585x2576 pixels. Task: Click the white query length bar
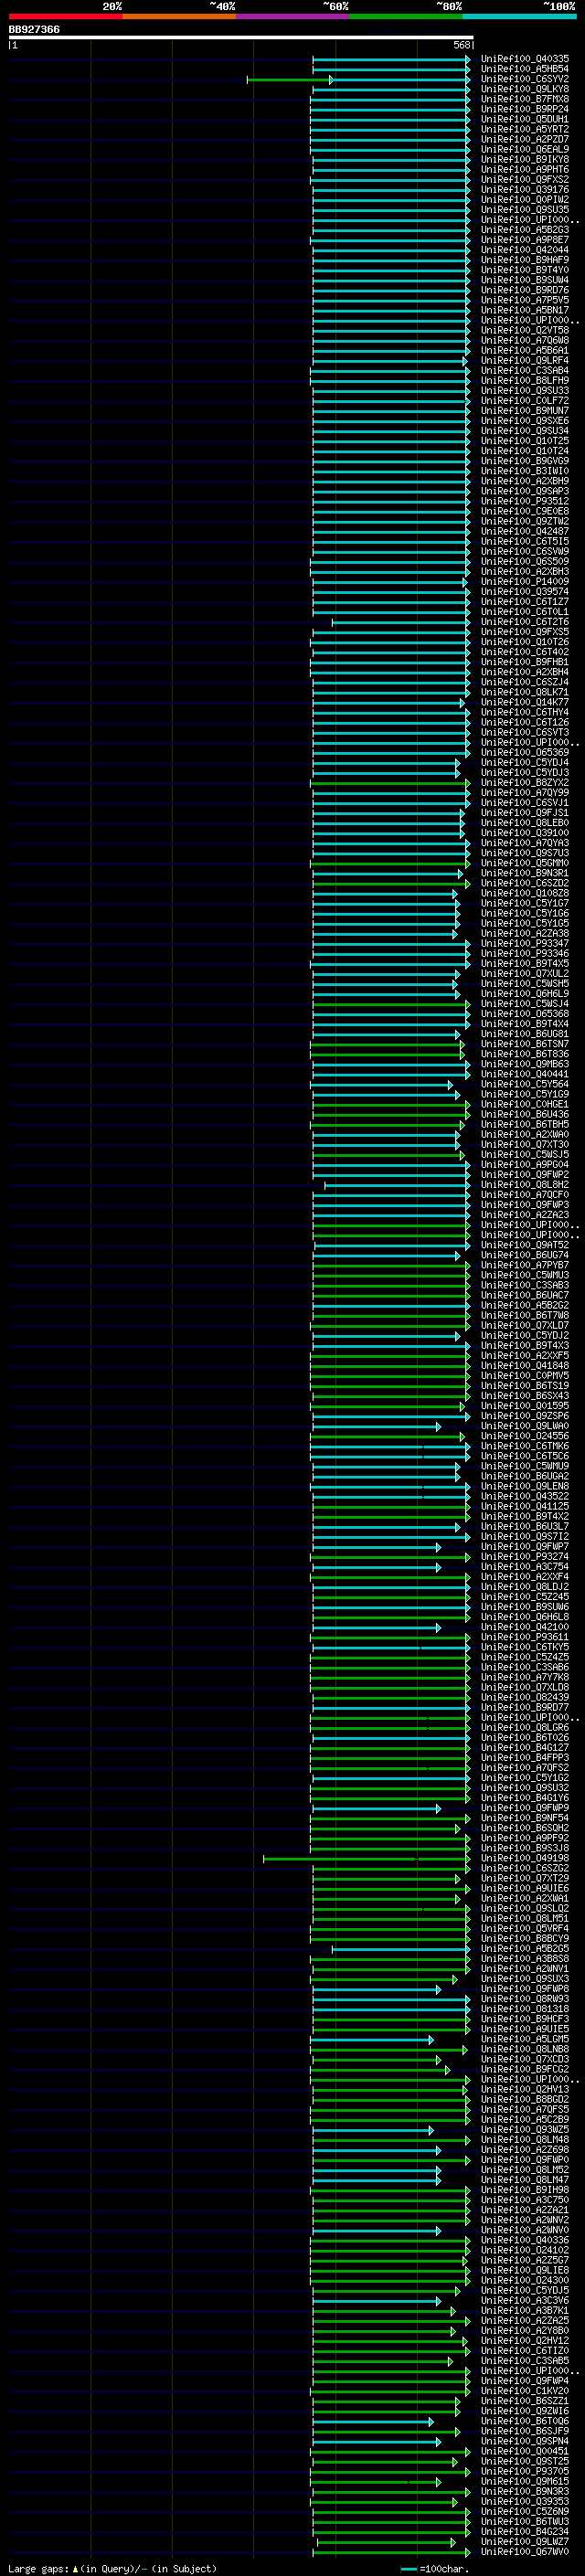[x=241, y=37]
